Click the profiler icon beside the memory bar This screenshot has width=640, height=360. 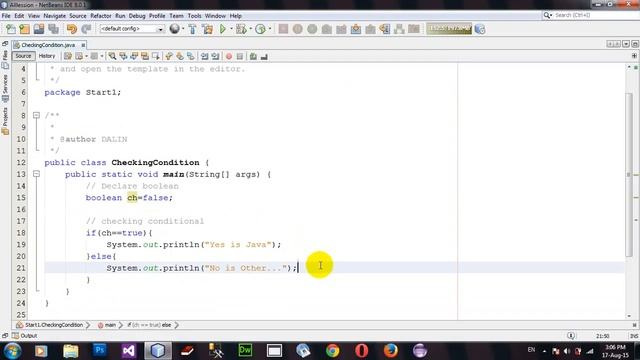click(480, 29)
